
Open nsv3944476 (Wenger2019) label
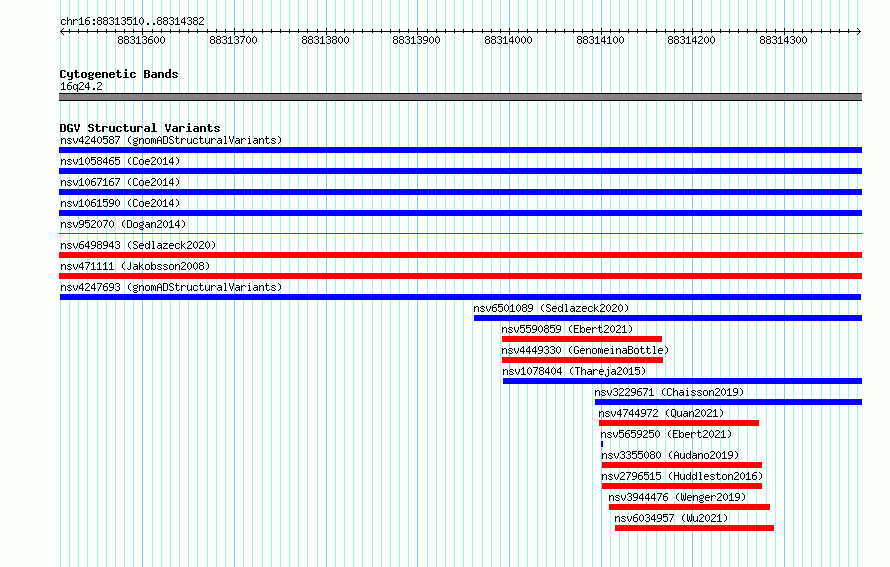pos(677,497)
